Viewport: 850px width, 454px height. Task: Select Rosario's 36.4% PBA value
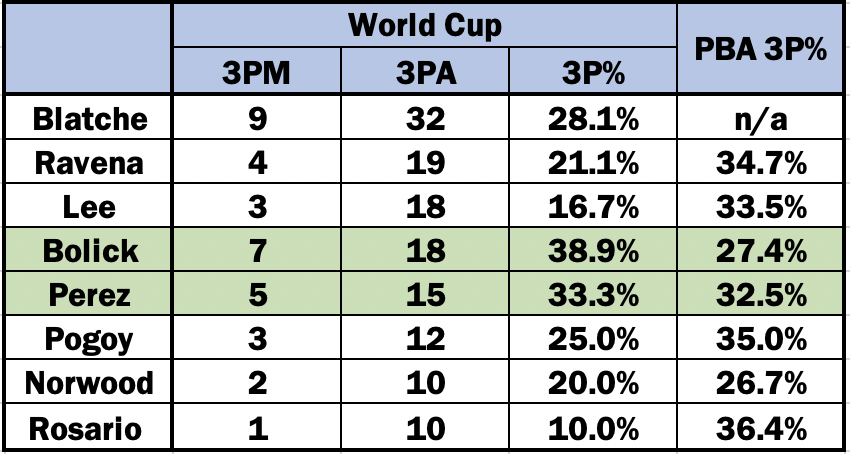(x=760, y=427)
